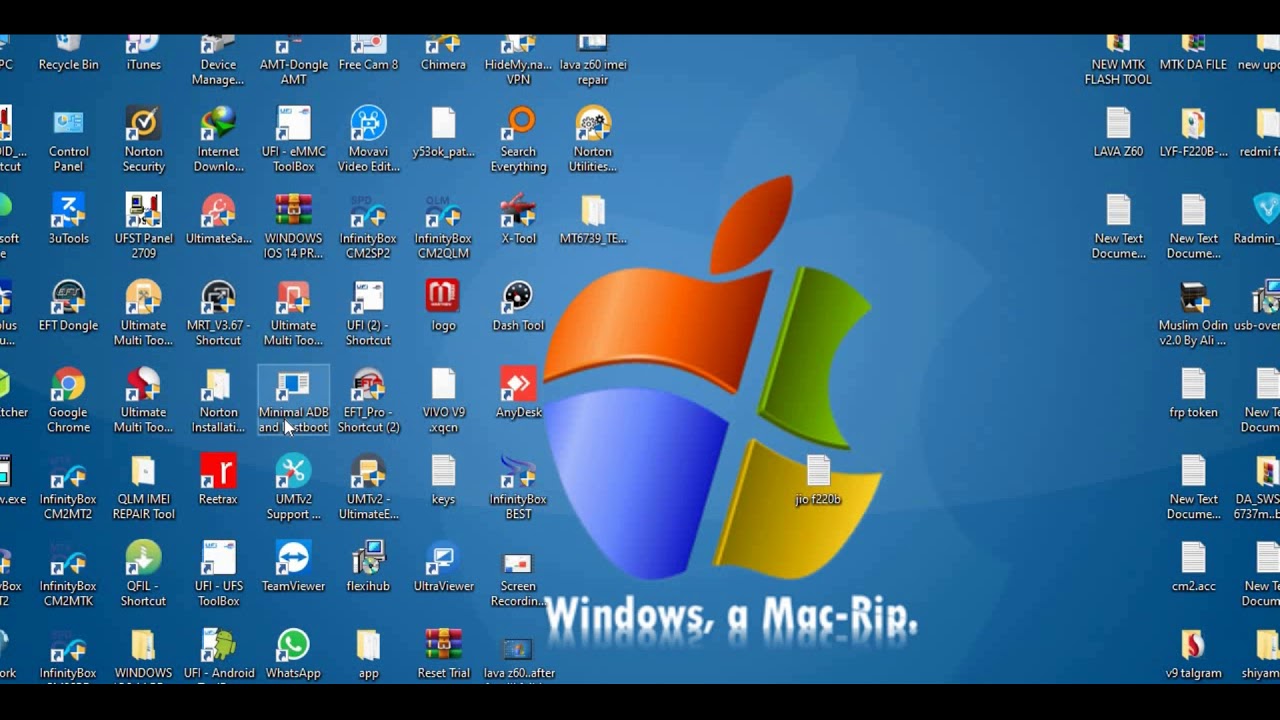Launch UFI - UFS ToolBox
1280x720 pixels.
(218, 575)
